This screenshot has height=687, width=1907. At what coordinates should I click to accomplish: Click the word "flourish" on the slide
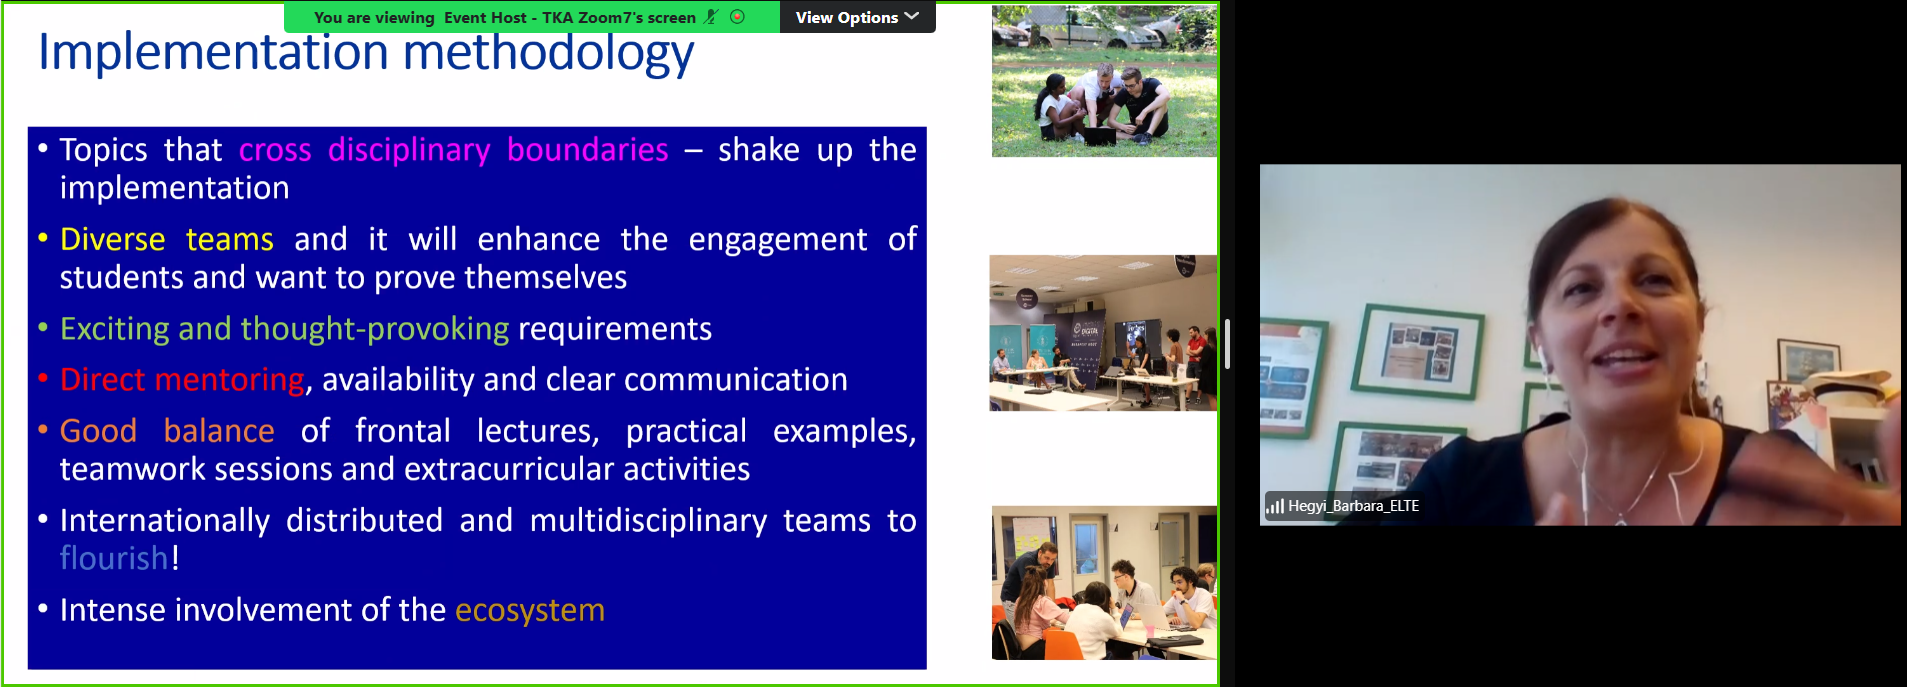114,558
